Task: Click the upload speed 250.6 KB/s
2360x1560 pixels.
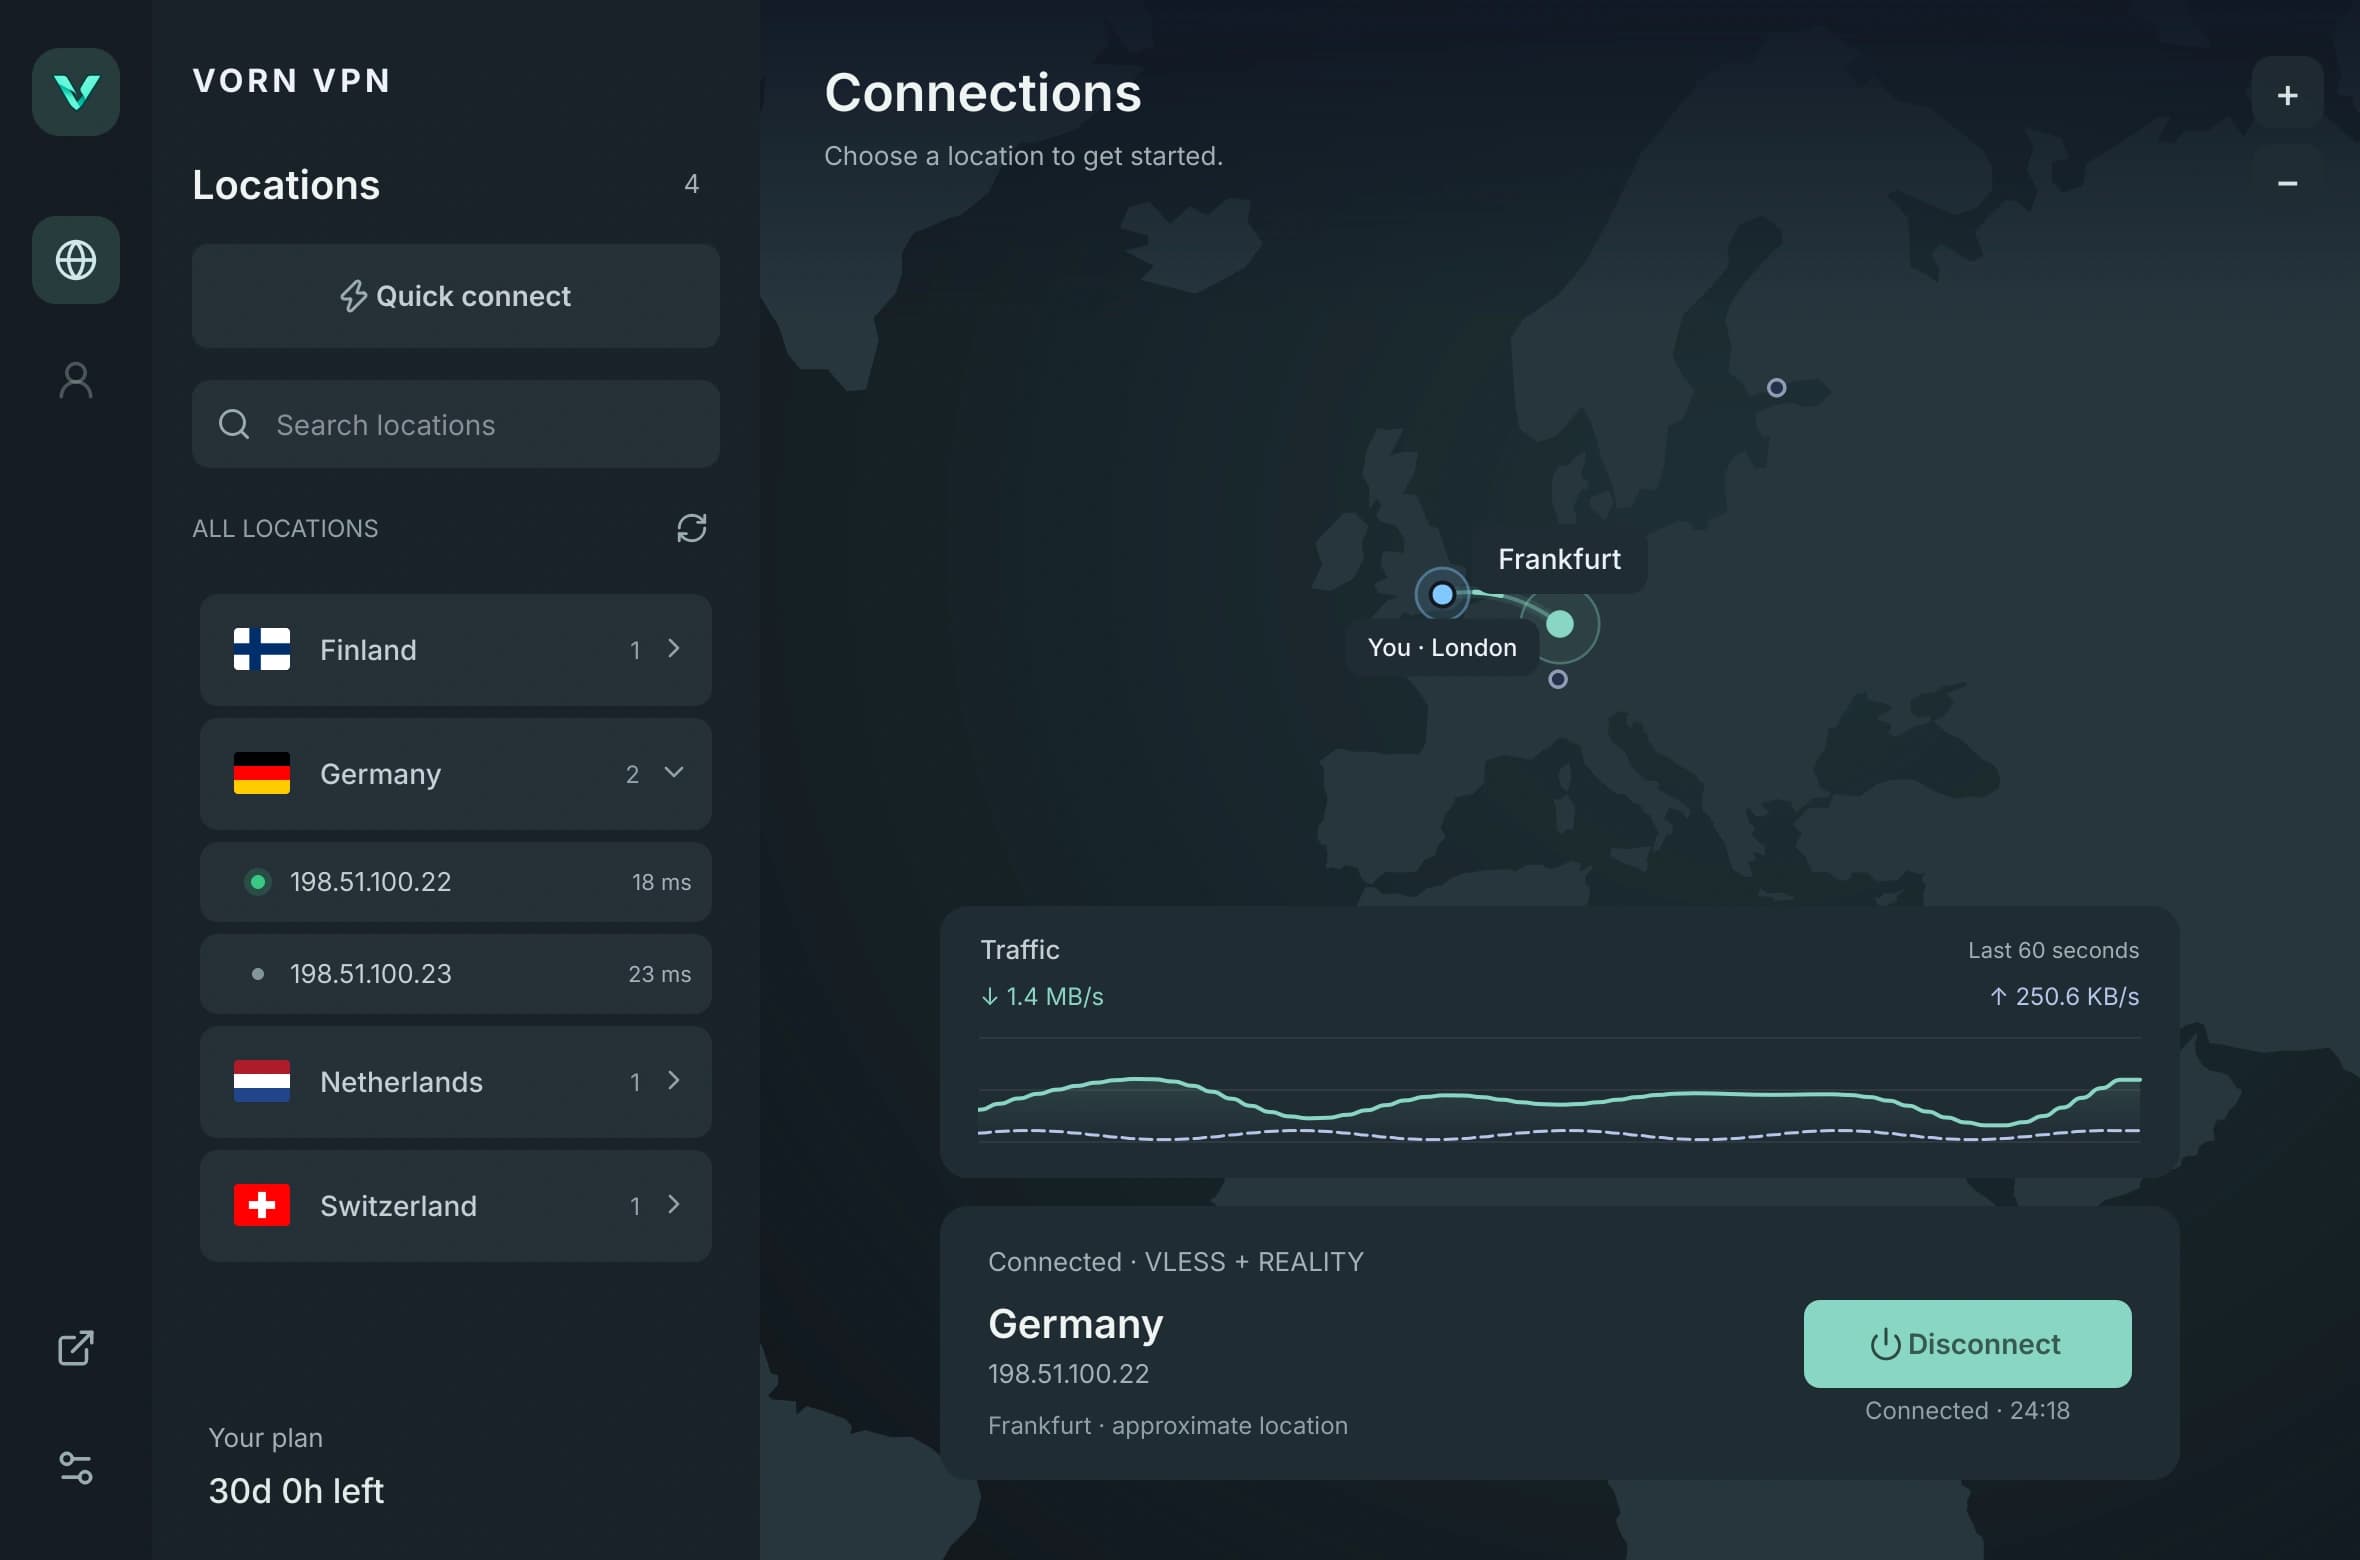Action: click(x=2064, y=996)
